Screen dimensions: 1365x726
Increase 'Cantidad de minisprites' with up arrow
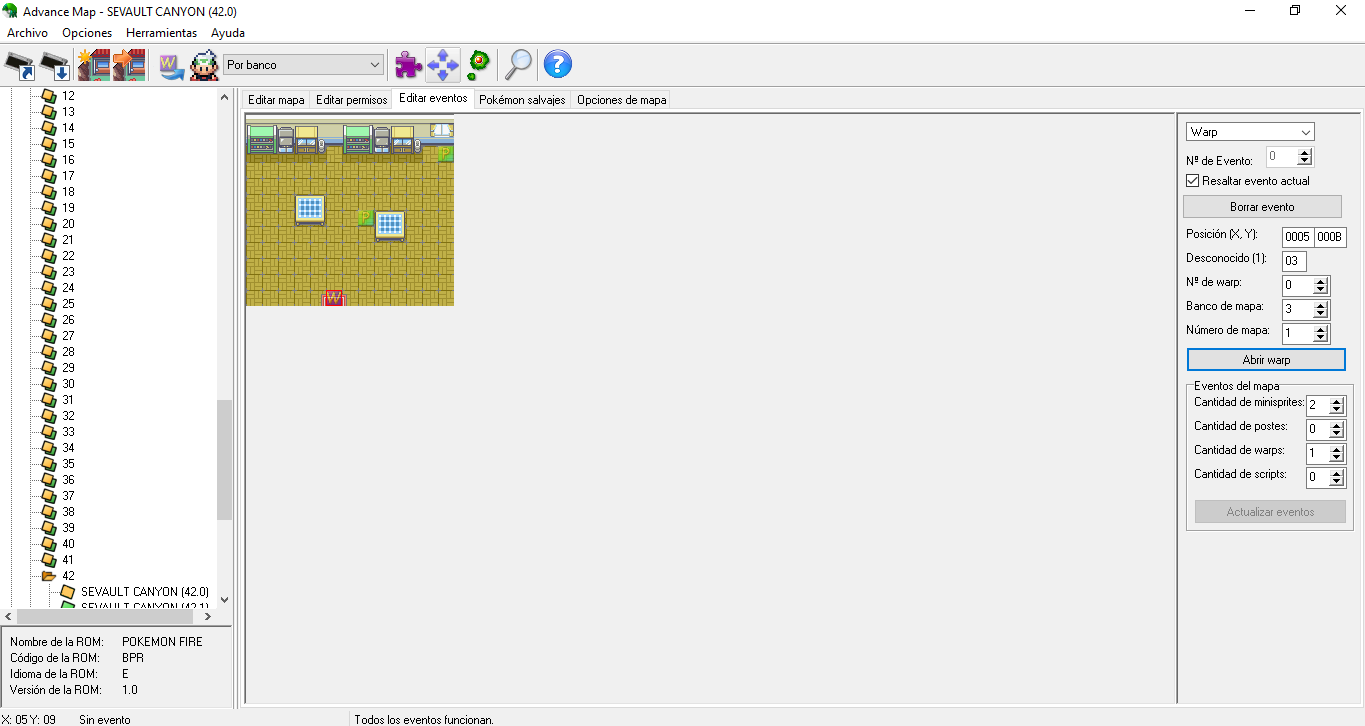pos(1337,401)
